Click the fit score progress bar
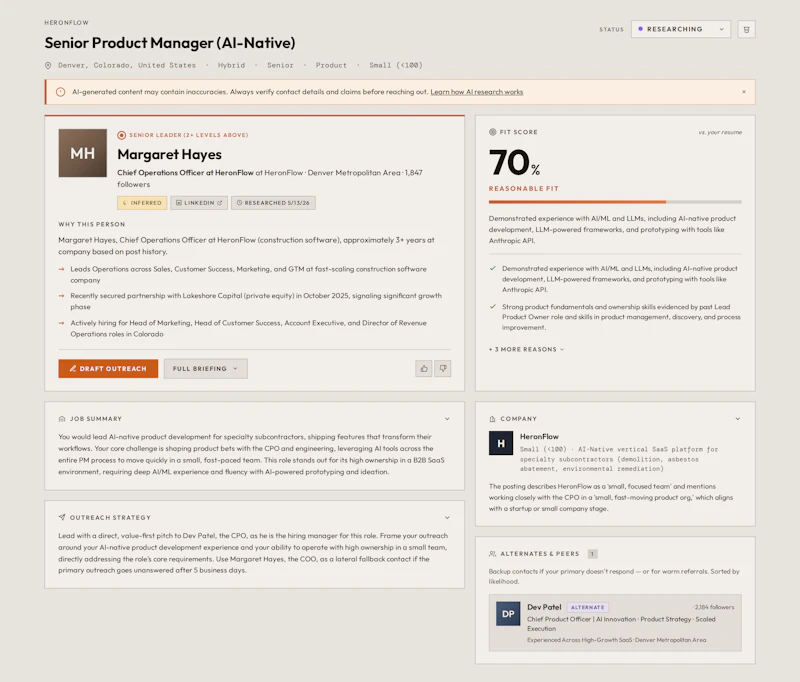The image size is (800, 682). point(615,202)
